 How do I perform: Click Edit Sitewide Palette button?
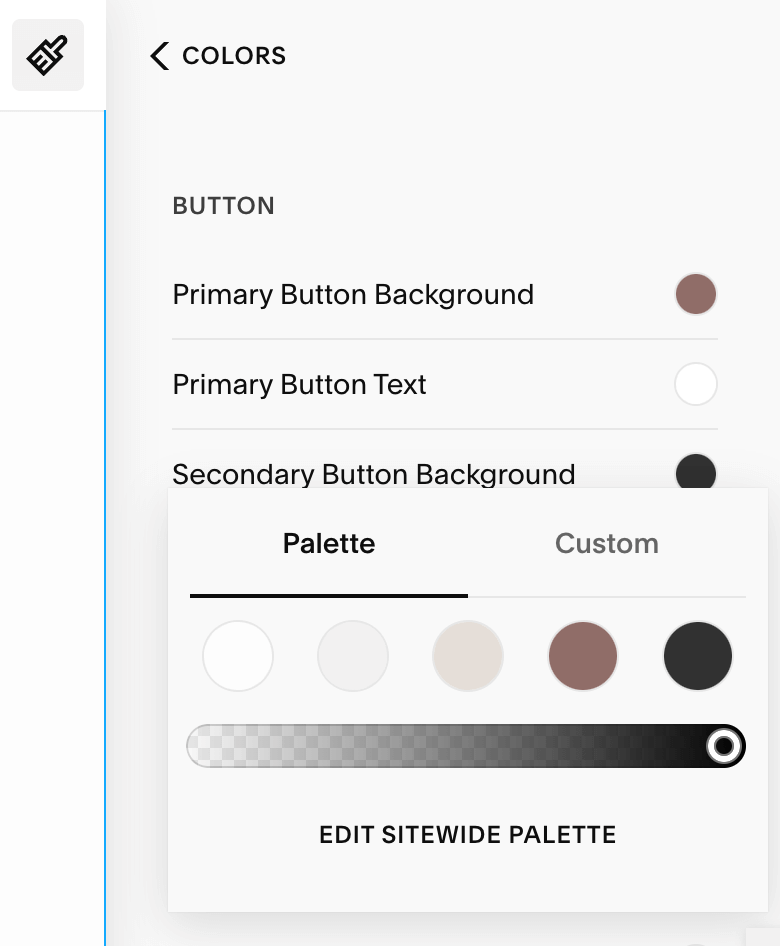[468, 834]
